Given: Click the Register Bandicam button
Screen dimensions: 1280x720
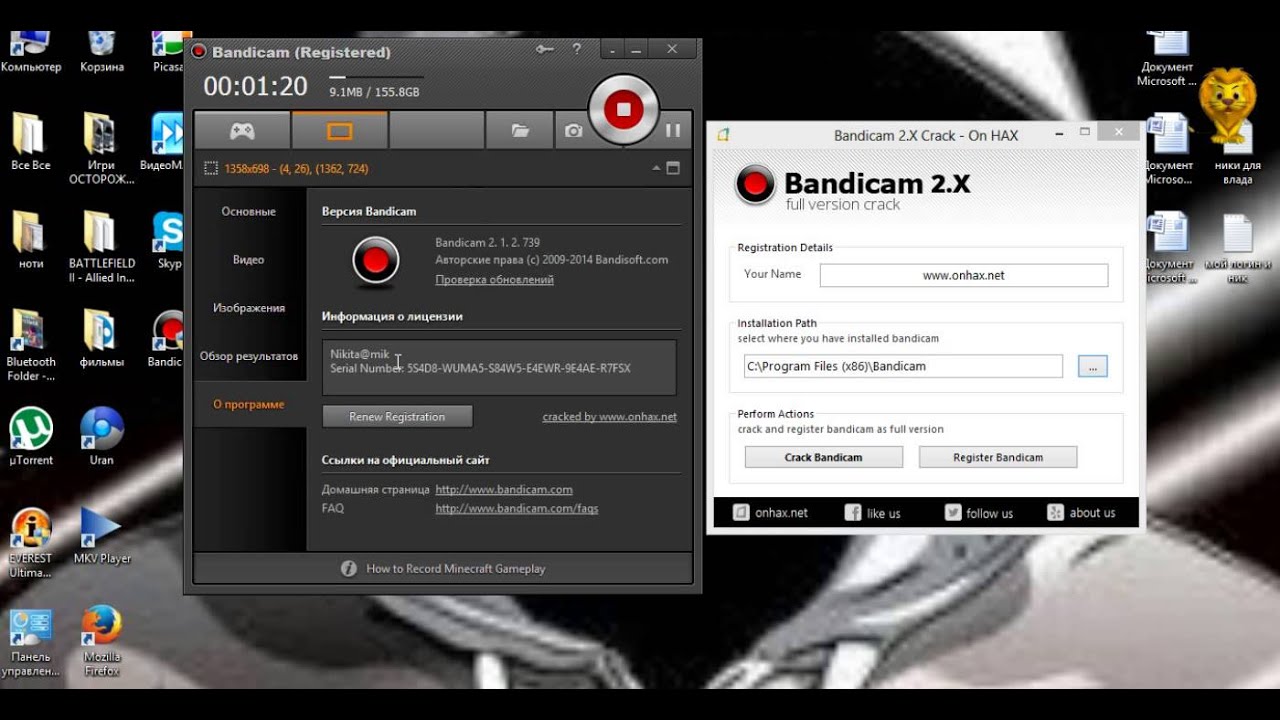Looking at the screenshot, I should point(998,457).
